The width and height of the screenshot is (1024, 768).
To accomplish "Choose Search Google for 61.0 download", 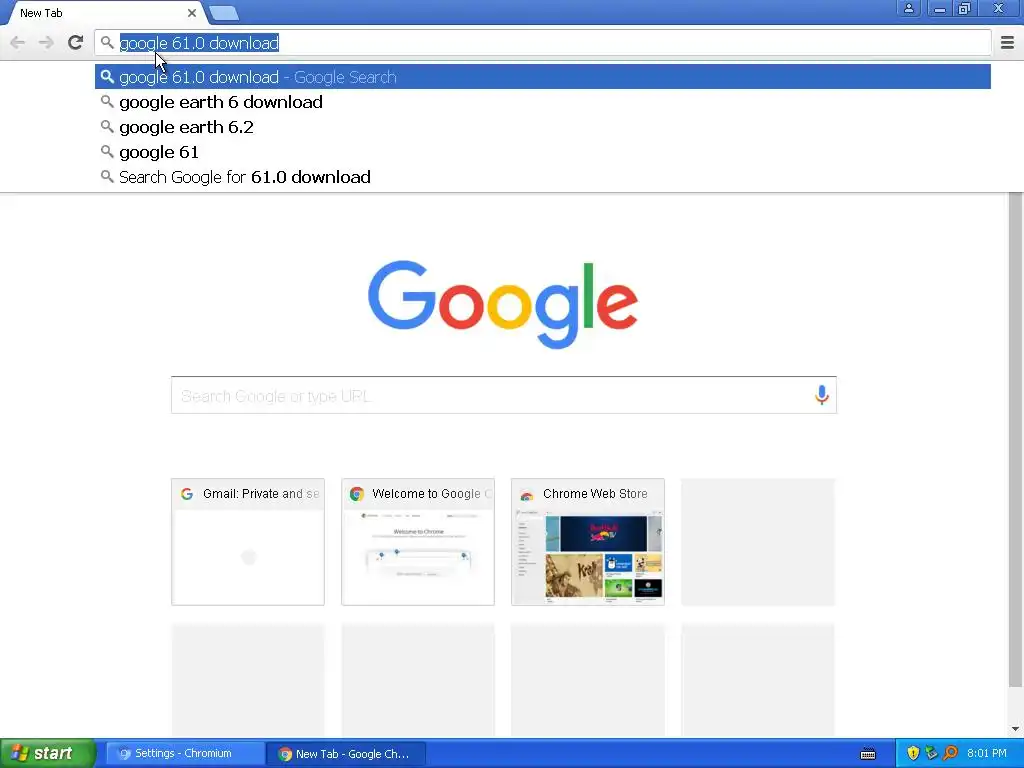I will (x=543, y=177).
